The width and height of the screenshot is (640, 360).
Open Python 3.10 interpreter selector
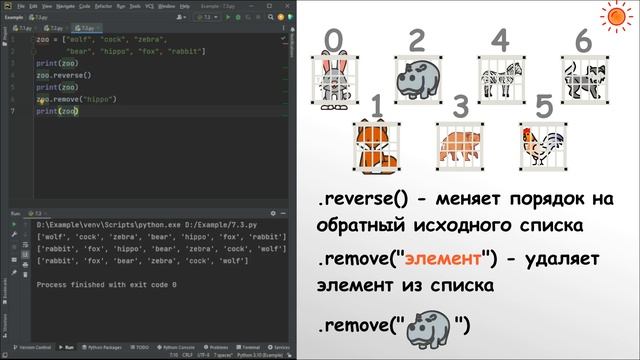pyautogui.click(x=260, y=356)
